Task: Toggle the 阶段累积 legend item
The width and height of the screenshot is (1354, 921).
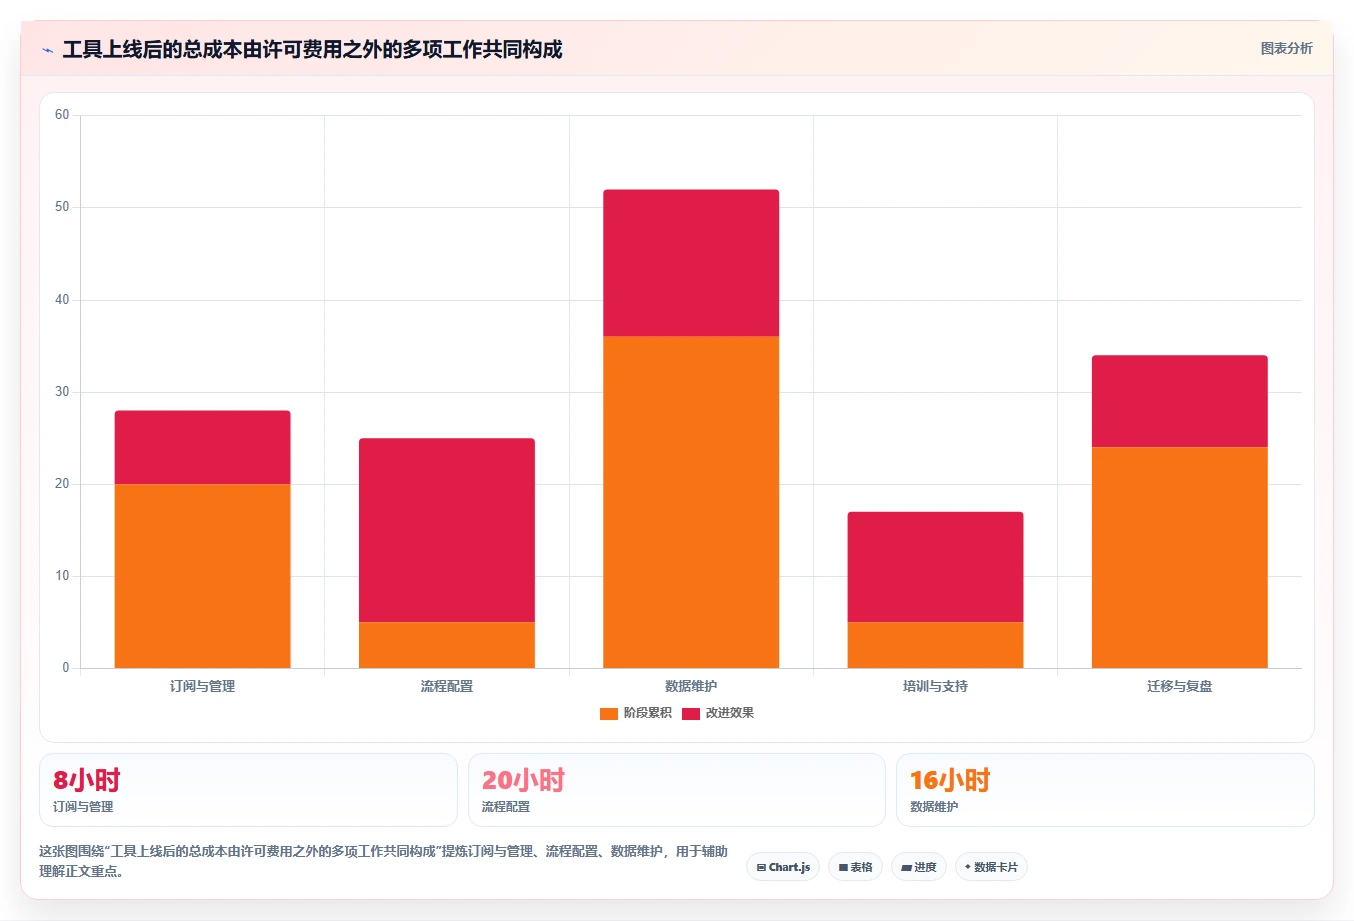Action: pos(636,713)
